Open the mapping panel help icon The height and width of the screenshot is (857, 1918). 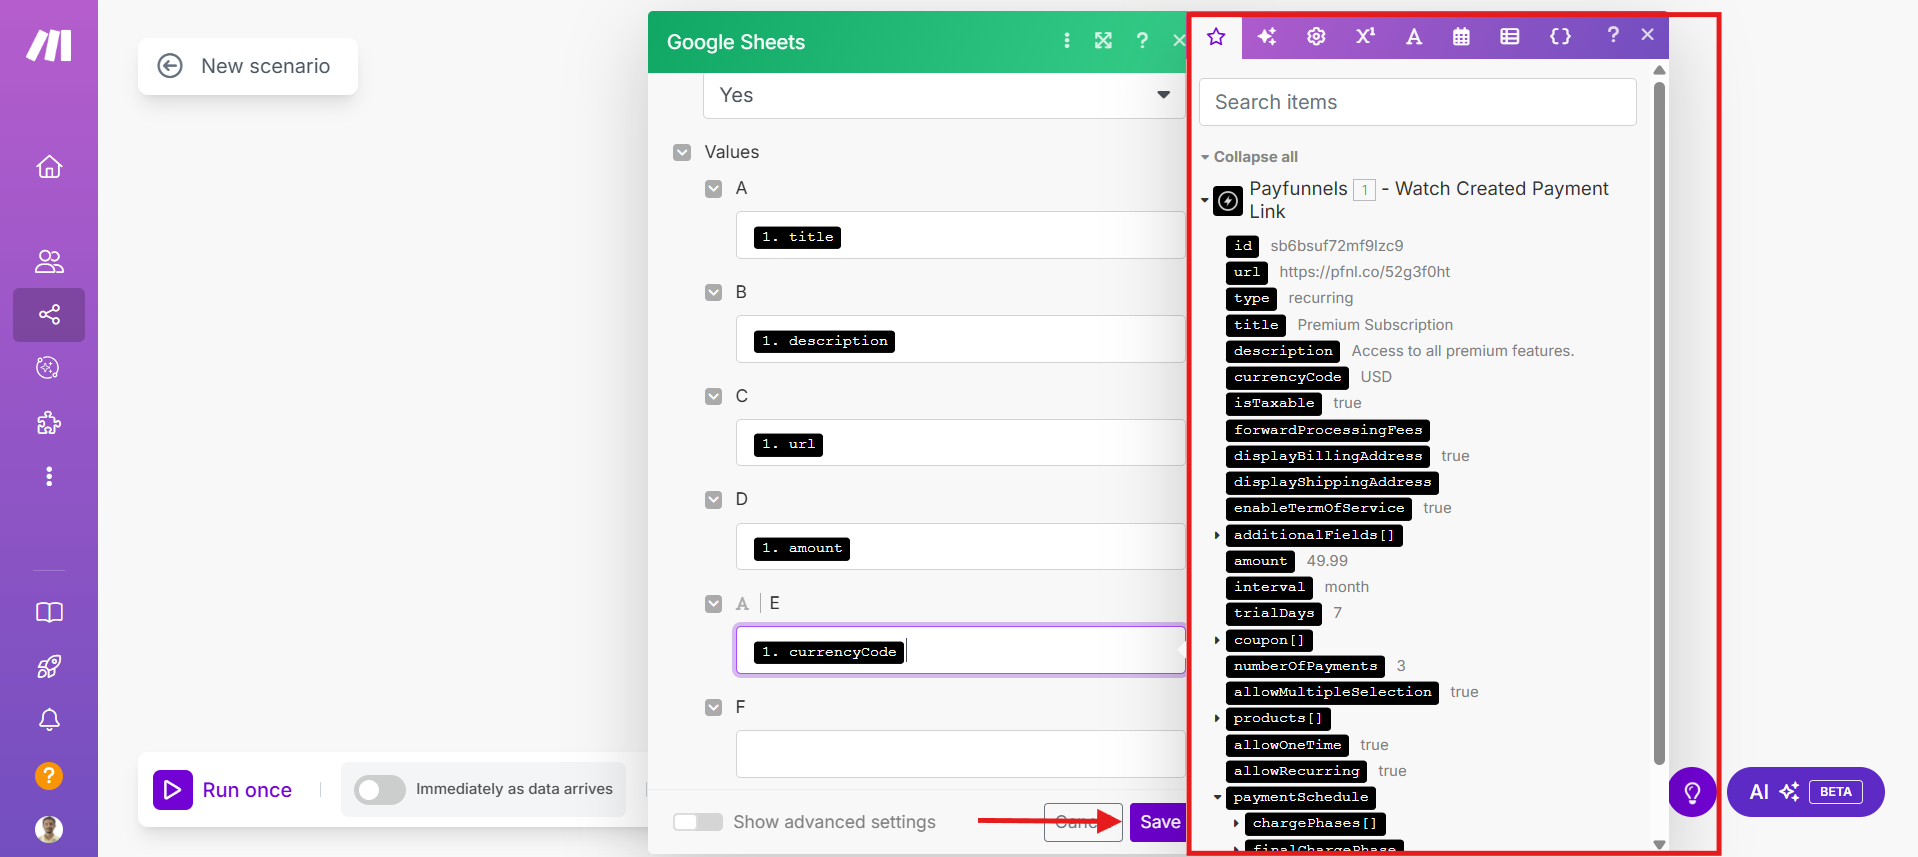tap(1612, 35)
